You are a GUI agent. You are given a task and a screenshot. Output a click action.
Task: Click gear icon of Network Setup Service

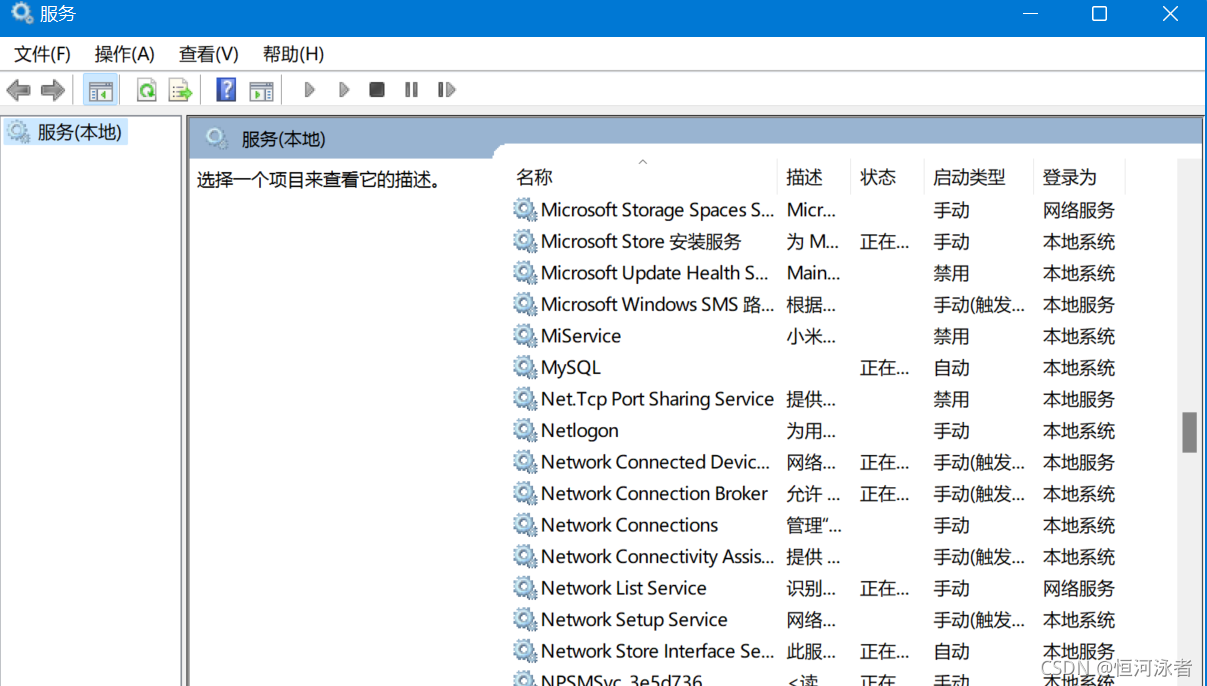tap(525, 619)
